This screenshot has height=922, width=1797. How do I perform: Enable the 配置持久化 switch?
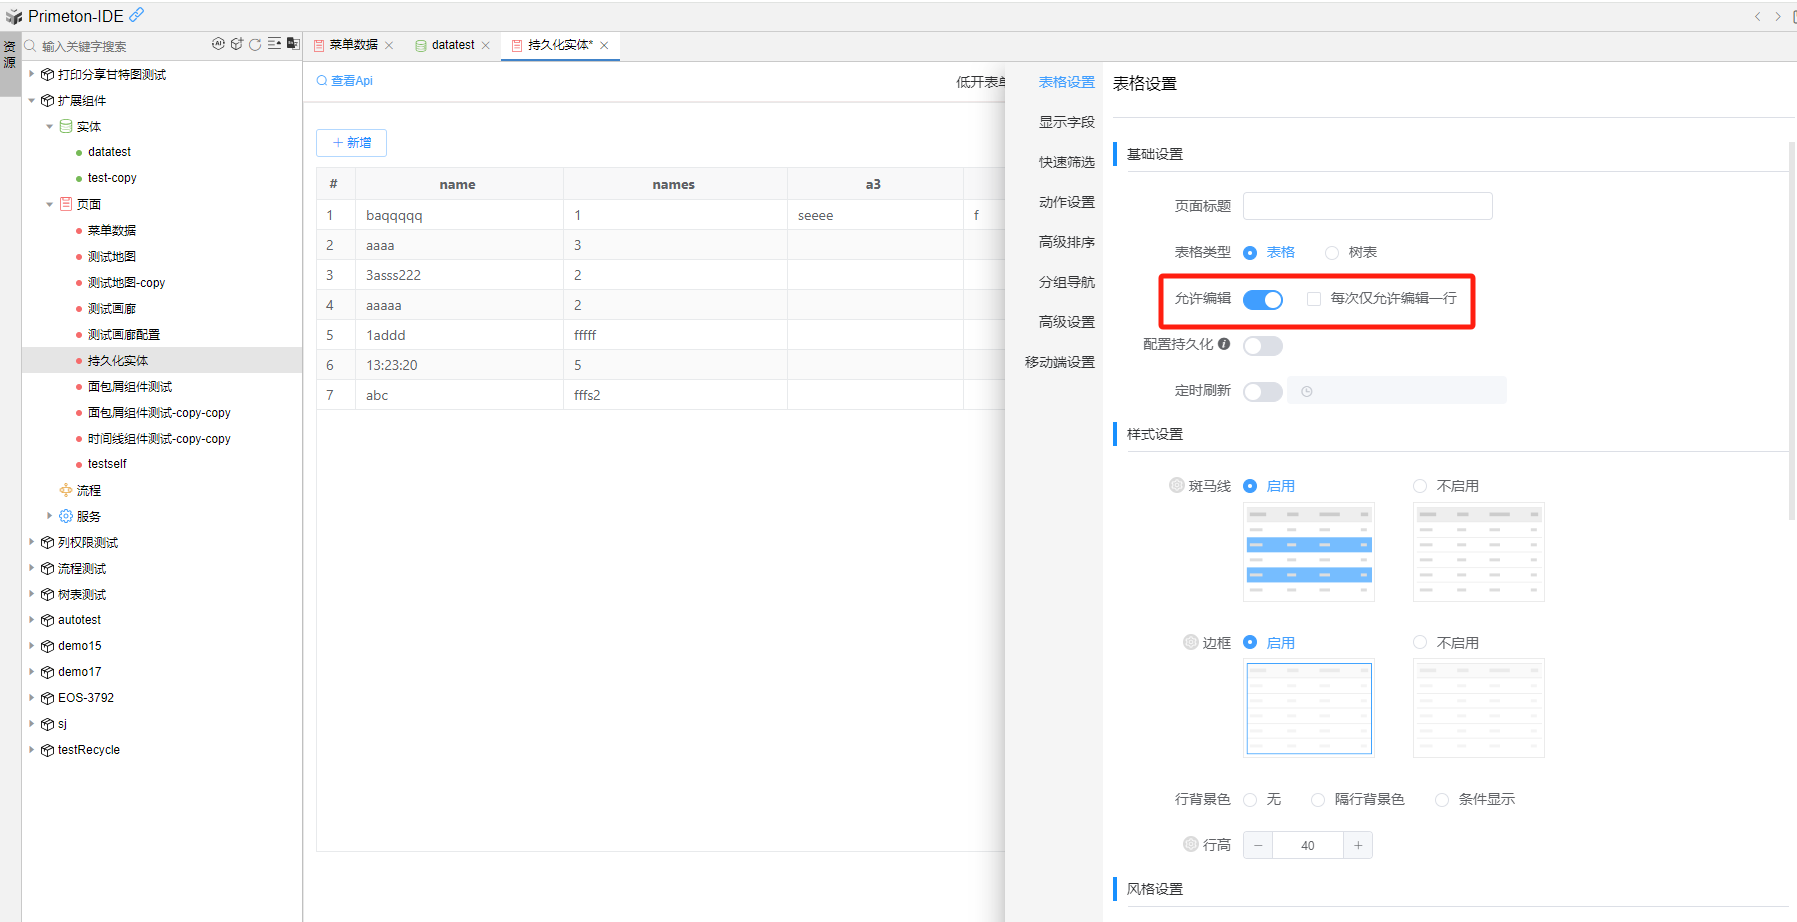[1262, 346]
